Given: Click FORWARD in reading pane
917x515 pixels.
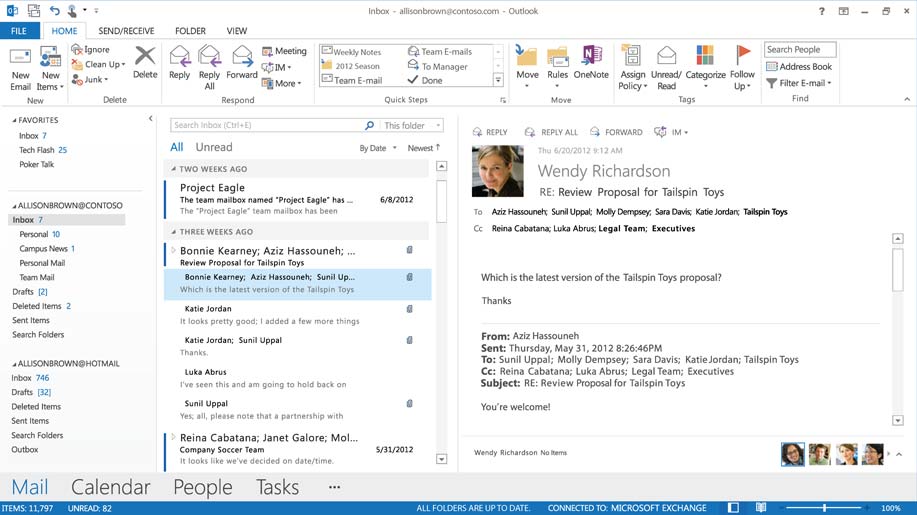Looking at the screenshot, I should click(x=616, y=132).
